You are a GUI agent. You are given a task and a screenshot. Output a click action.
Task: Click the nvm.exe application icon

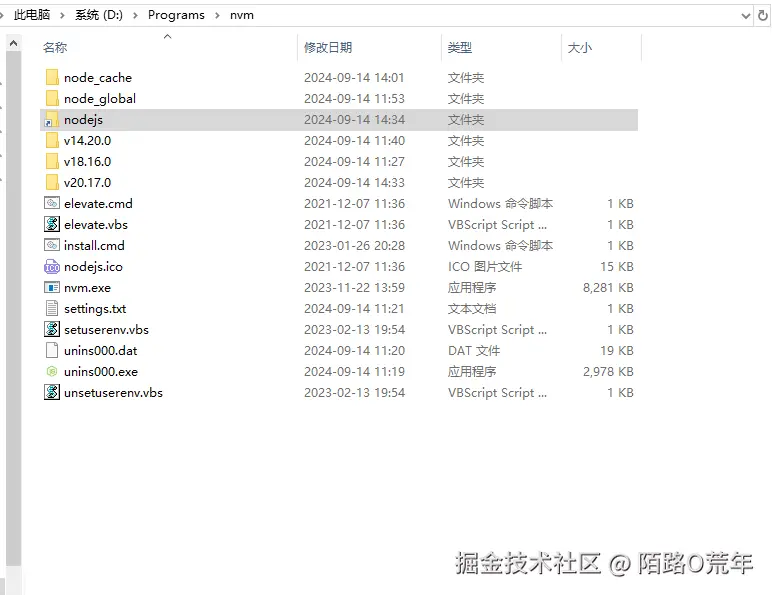tap(52, 288)
